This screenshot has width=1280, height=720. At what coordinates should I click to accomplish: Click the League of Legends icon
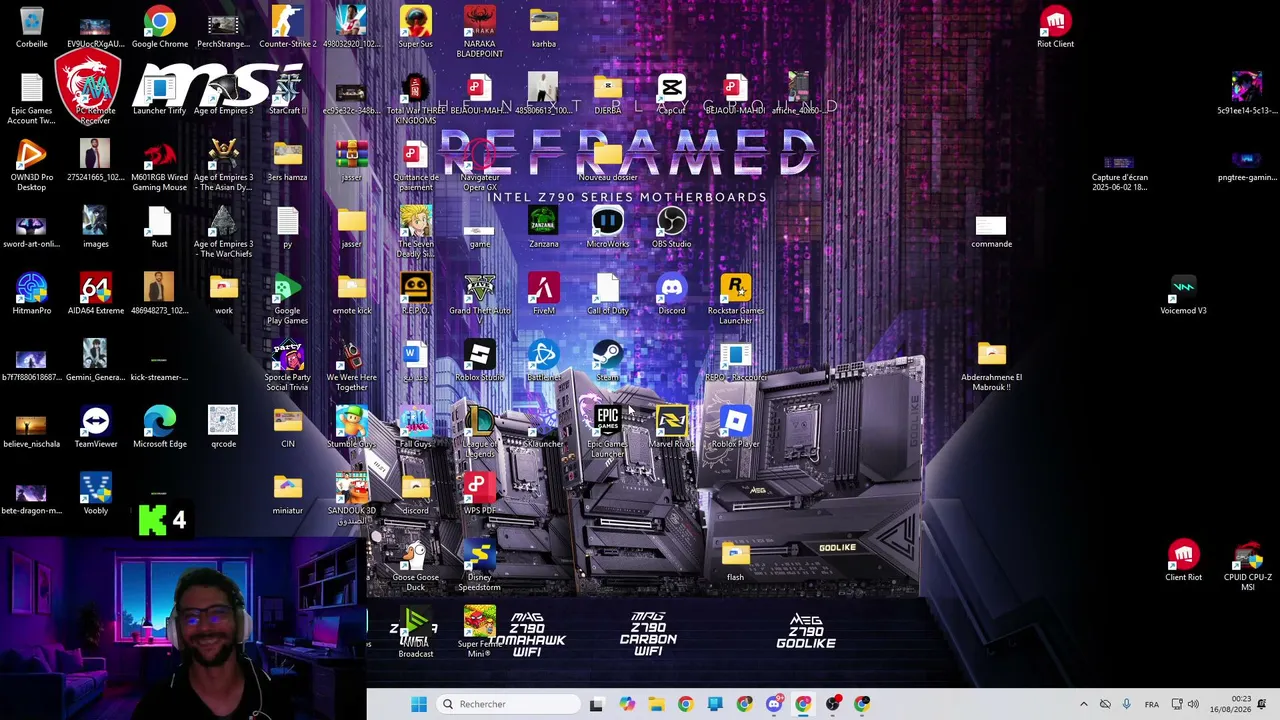[479, 433]
